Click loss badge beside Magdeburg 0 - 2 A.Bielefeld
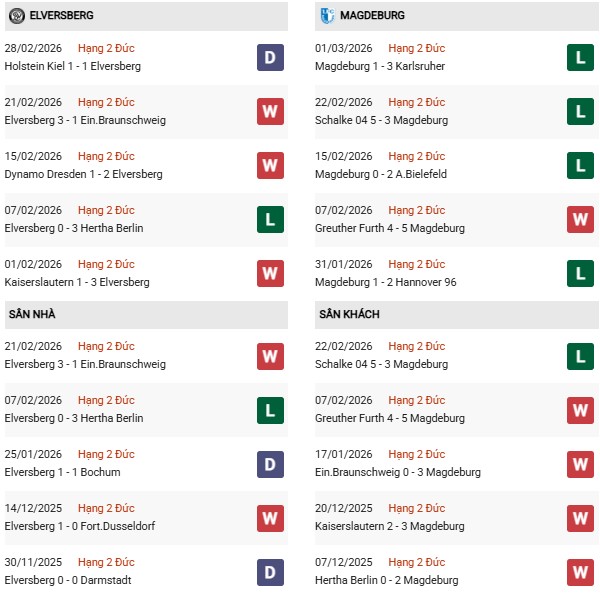The image size is (600, 595). (x=580, y=166)
